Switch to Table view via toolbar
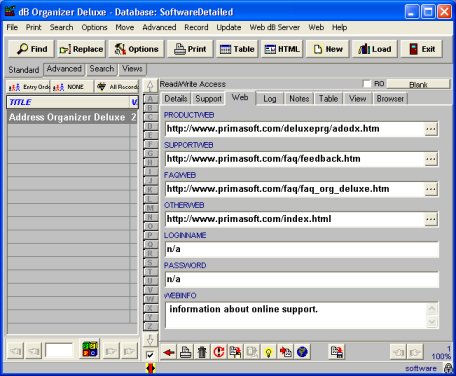The height and width of the screenshot is (376, 456). (237, 49)
